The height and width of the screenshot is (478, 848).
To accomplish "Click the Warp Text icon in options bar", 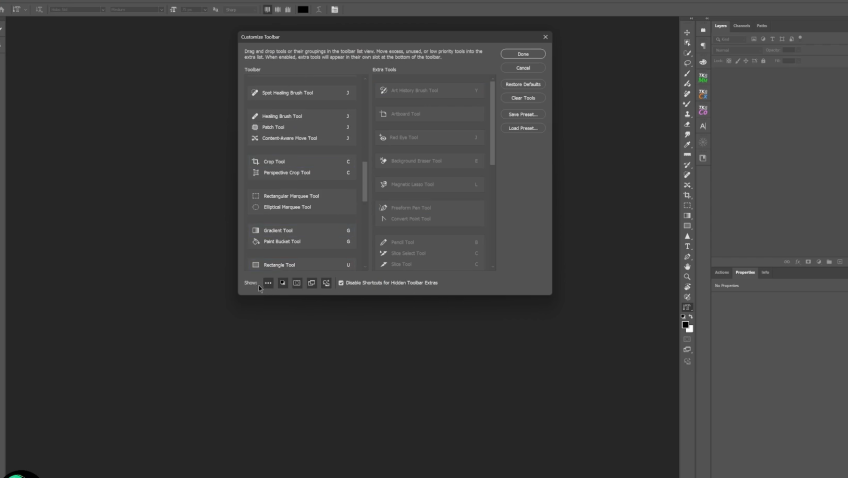I will coord(319,10).
